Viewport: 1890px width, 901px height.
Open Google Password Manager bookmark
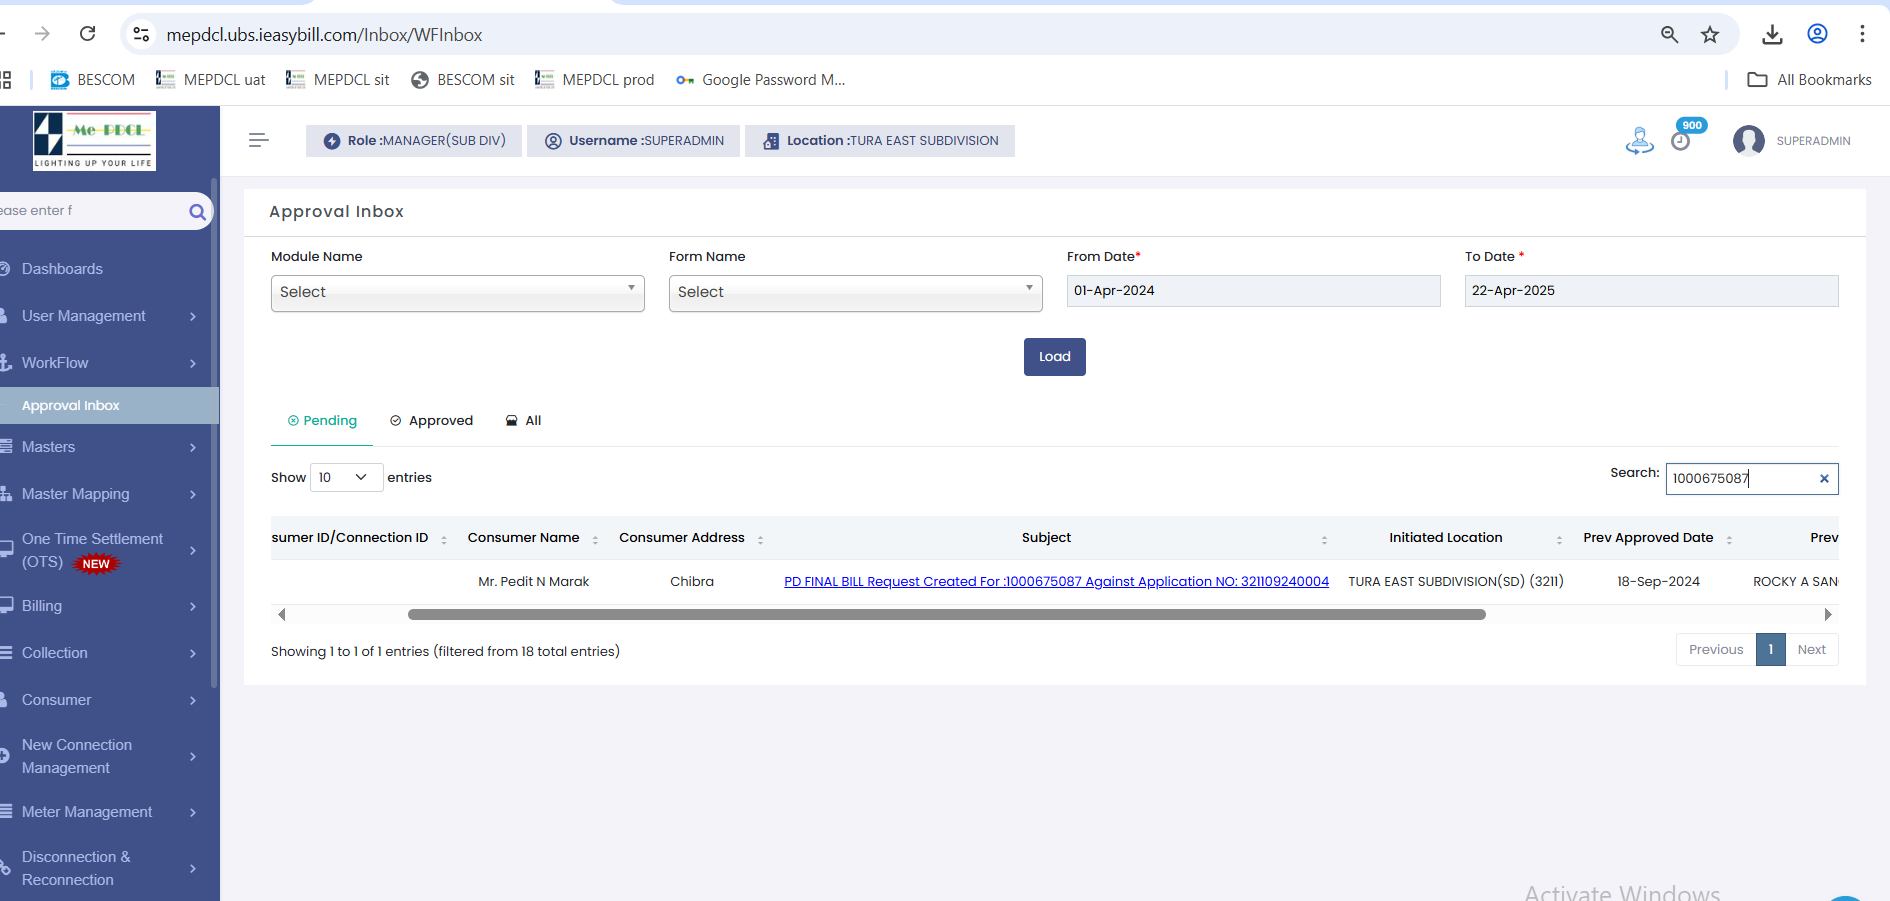coord(760,80)
